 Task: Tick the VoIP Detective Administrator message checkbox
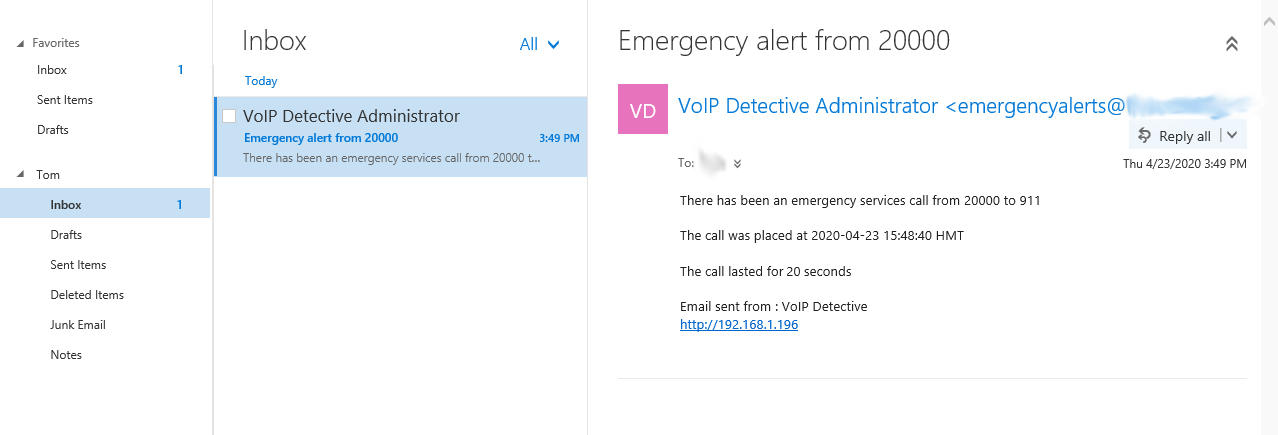click(x=229, y=116)
